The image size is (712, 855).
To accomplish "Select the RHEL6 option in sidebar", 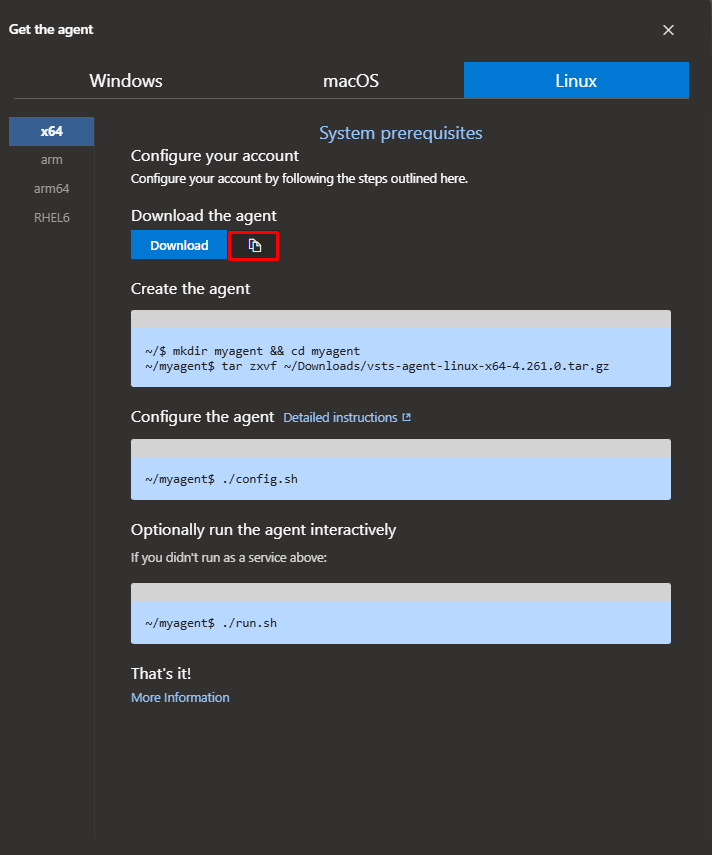I will click(x=52, y=217).
